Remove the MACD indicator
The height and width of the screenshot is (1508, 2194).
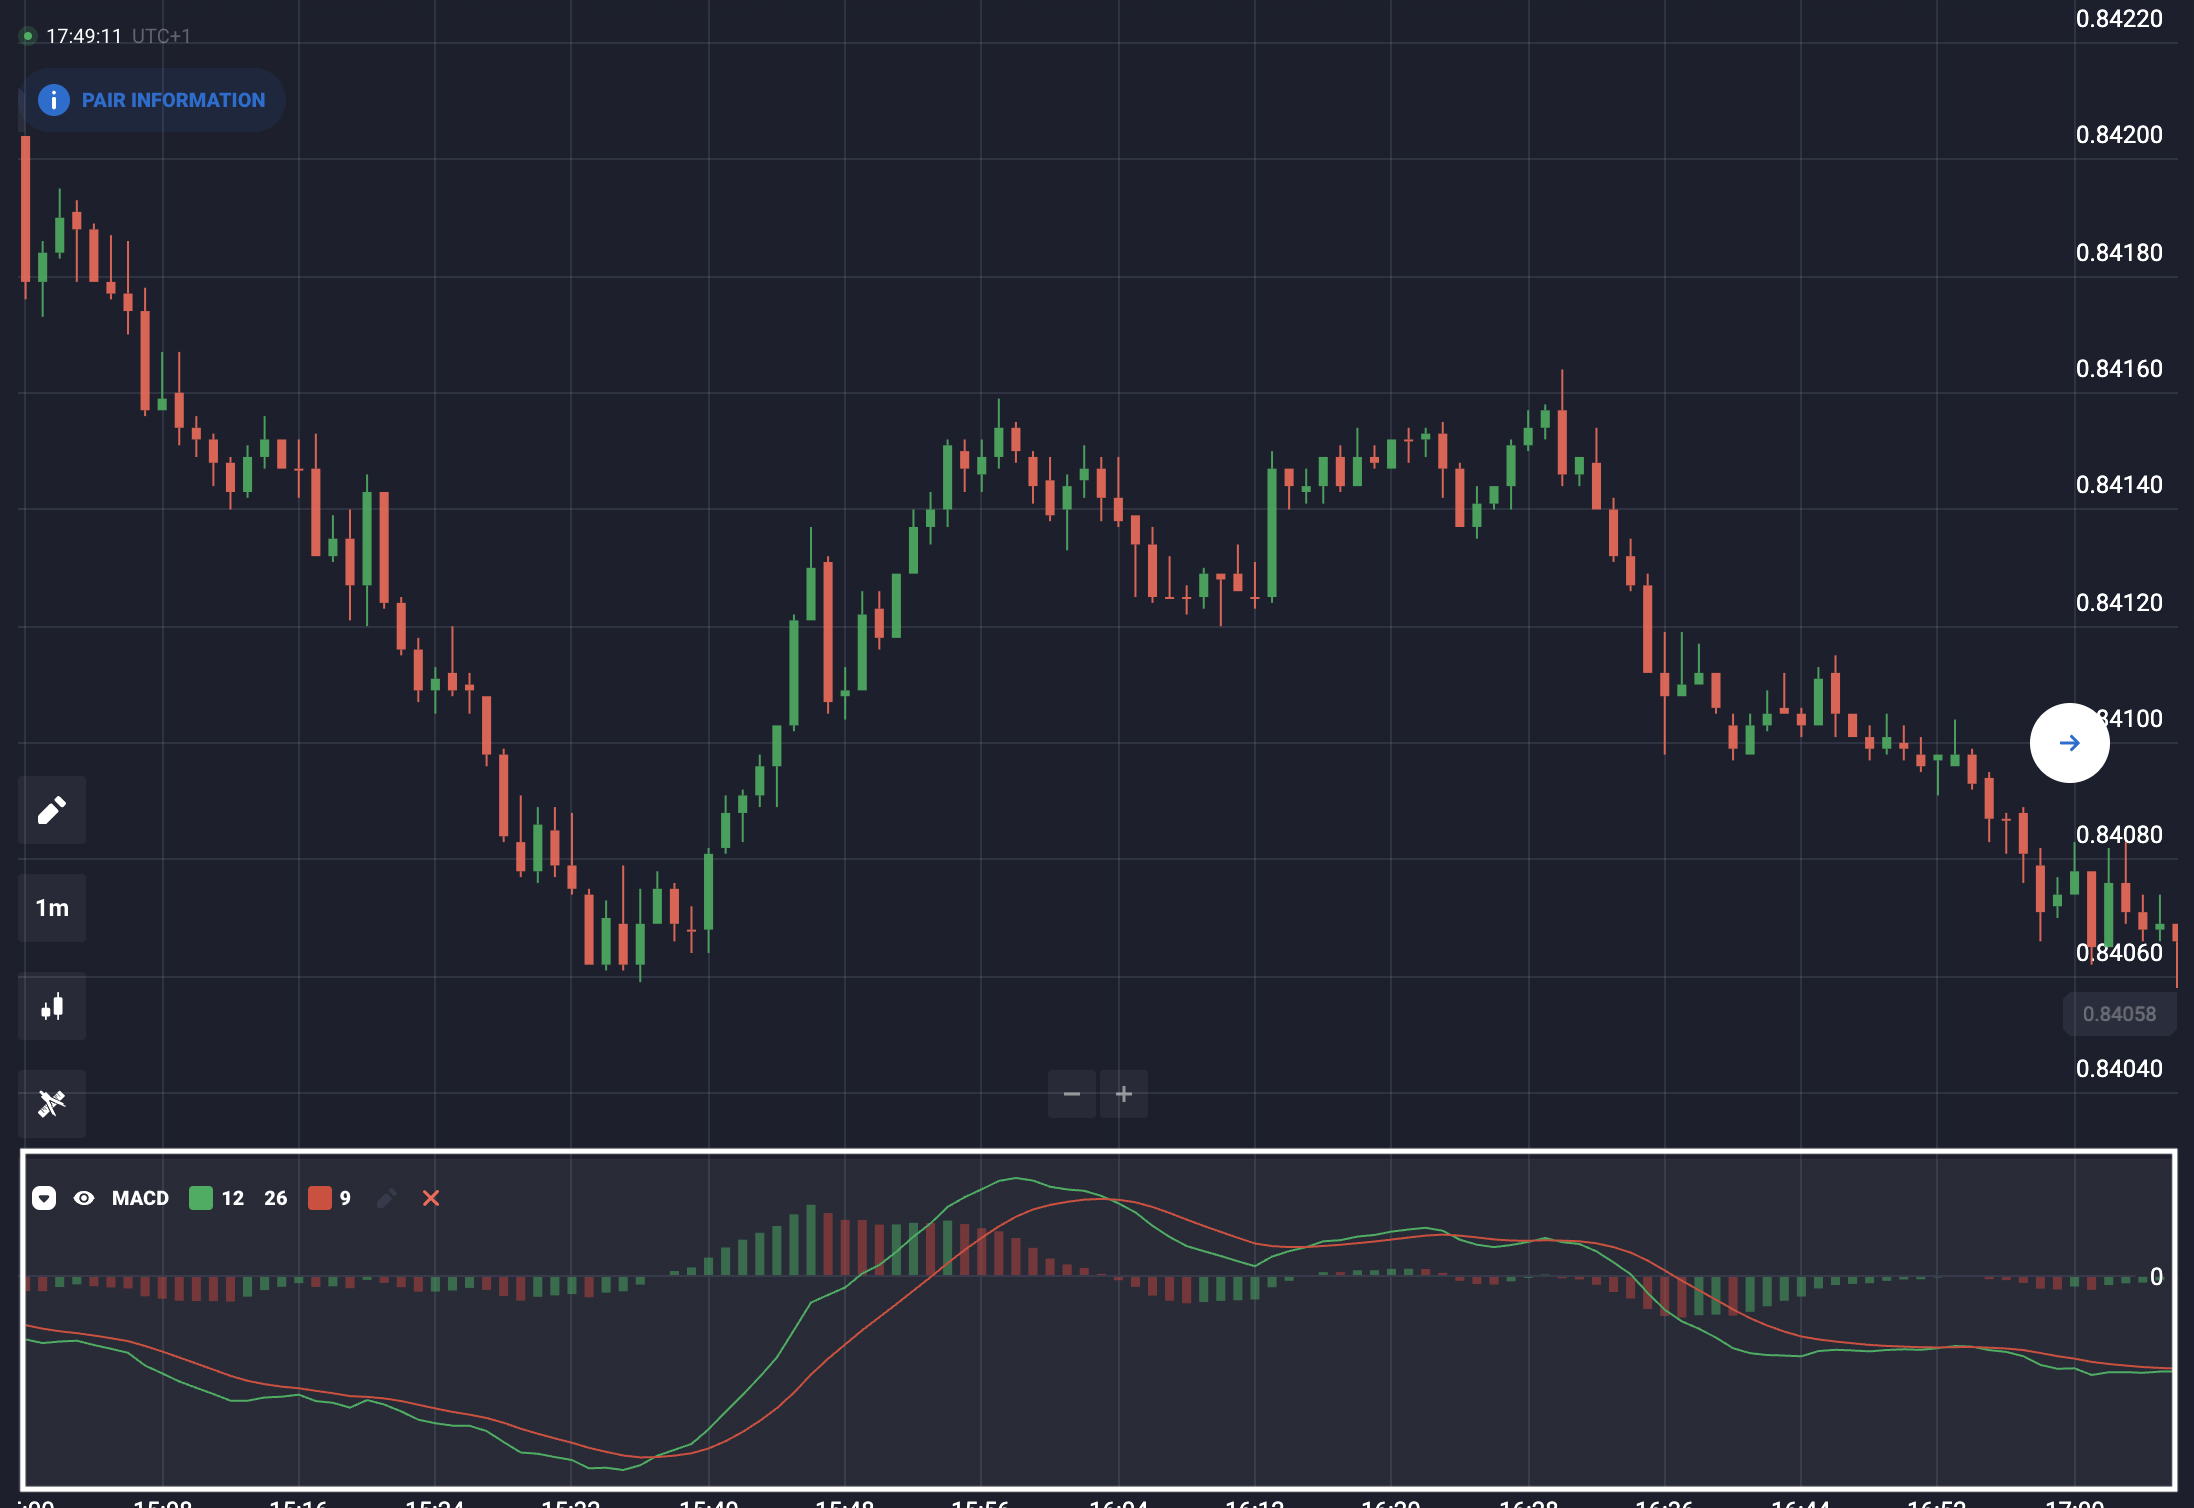pyautogui.click(x=431, y=1198)
